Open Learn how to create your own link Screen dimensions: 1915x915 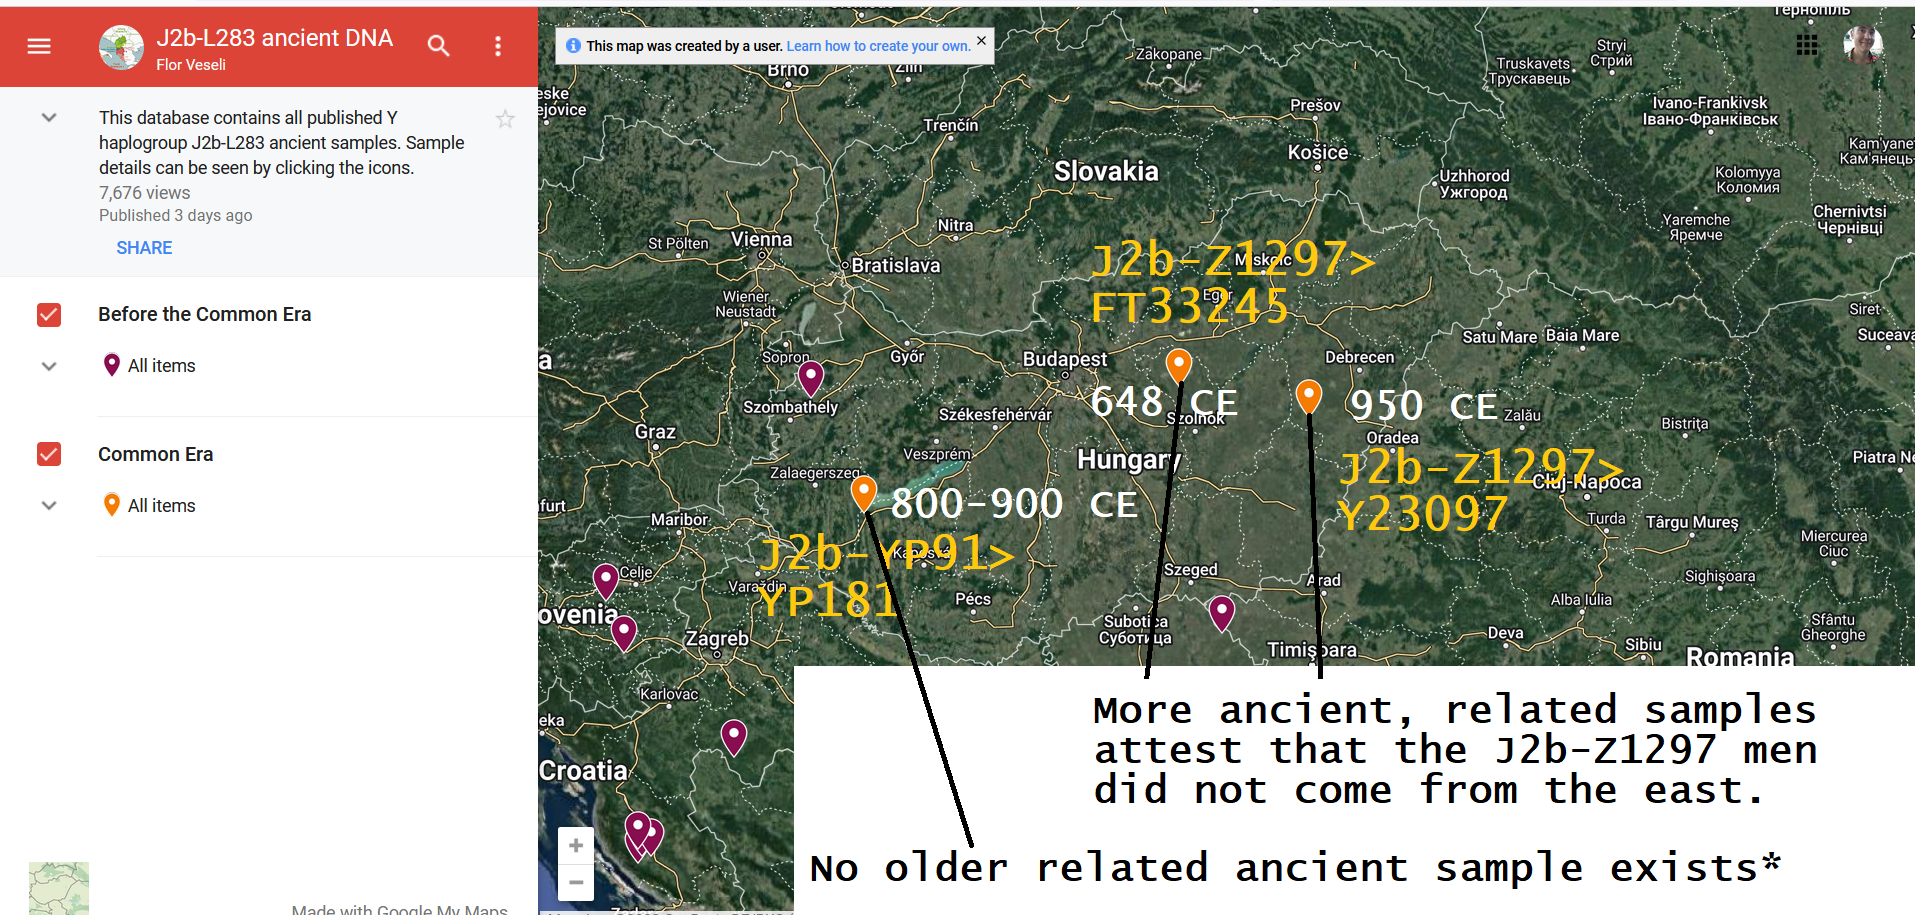[877, 46]
